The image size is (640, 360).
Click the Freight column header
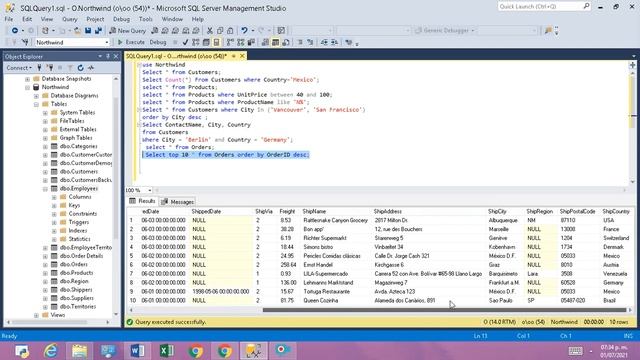[287, 211]
